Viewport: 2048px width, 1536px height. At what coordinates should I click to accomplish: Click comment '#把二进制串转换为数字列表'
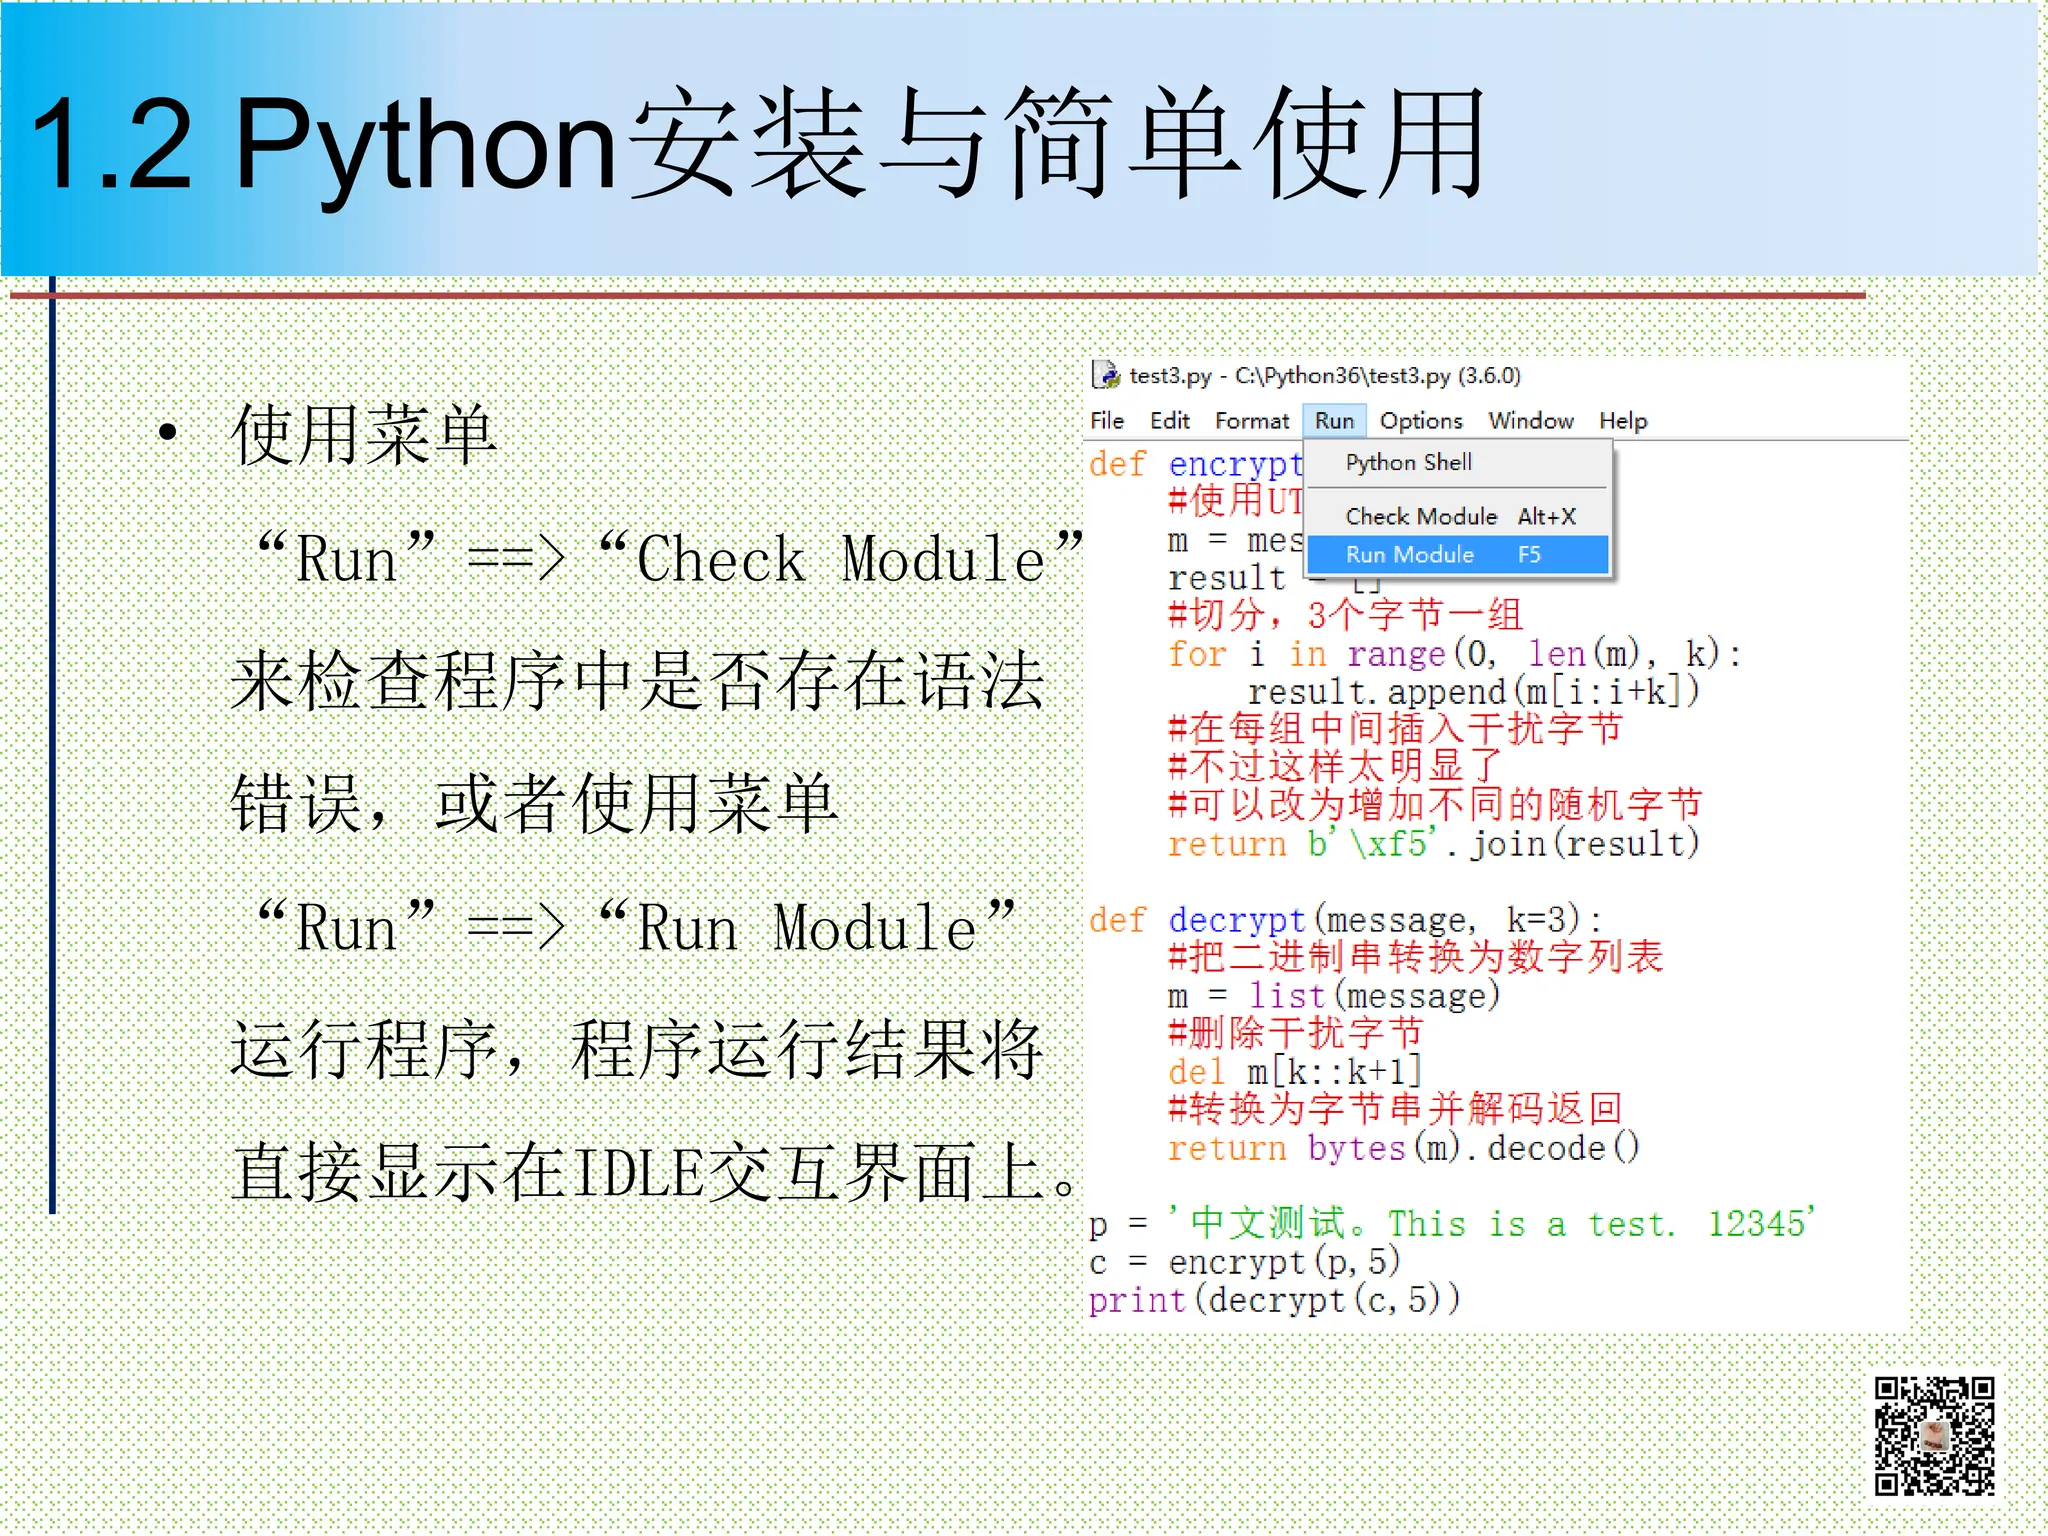pos(1415,957)
